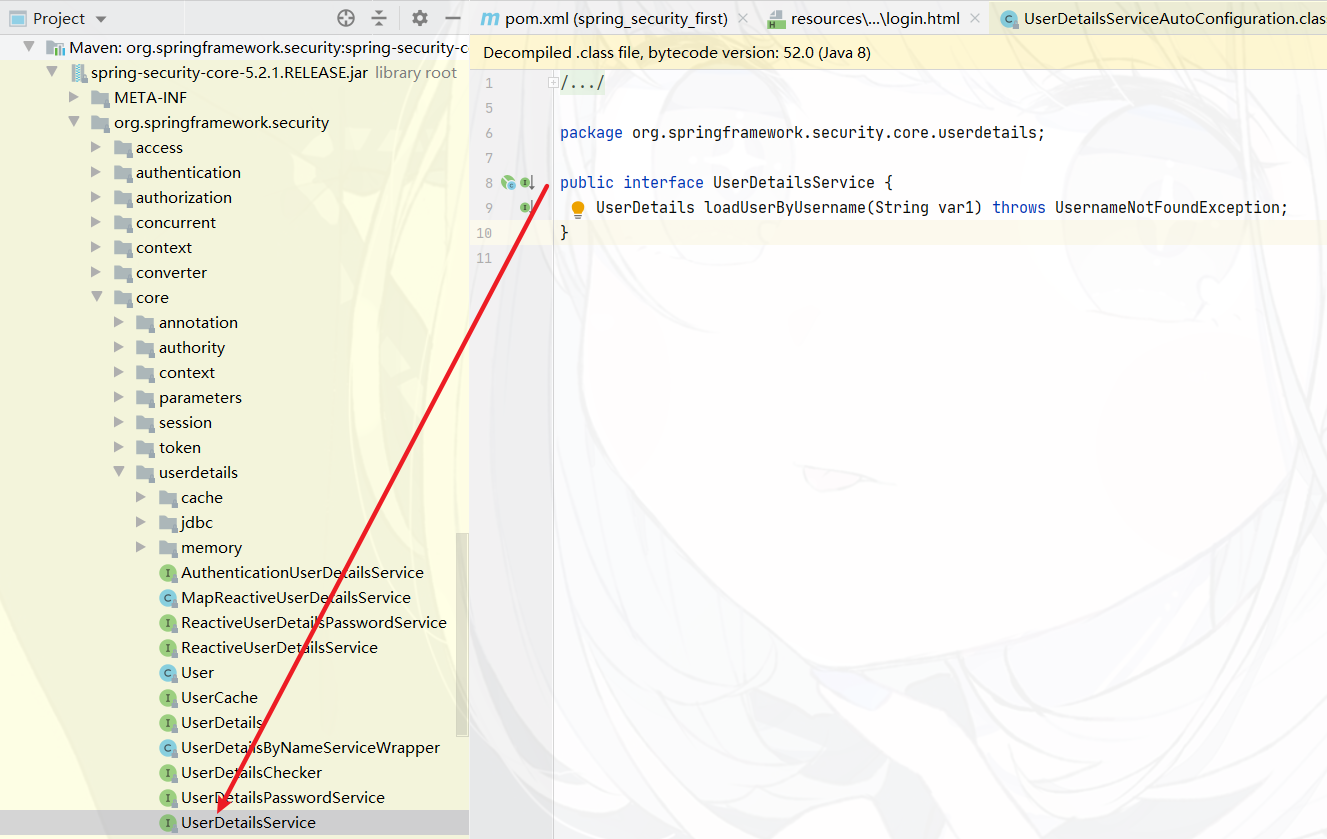The height and width of the screenshot is (839, 1327).
Task: Expand the memory package
Action: pos(141,547)
